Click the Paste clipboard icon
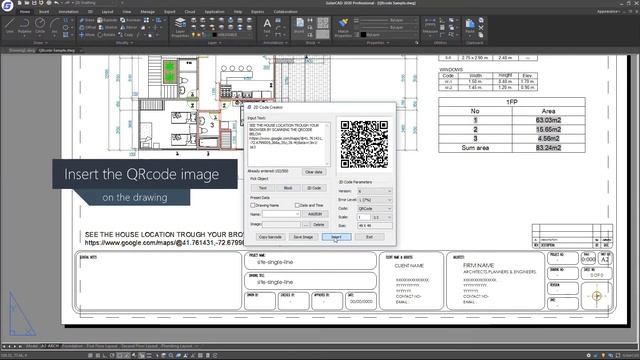Image resolution: width=640 pixels, height=360 pixels. pos(470,25)
